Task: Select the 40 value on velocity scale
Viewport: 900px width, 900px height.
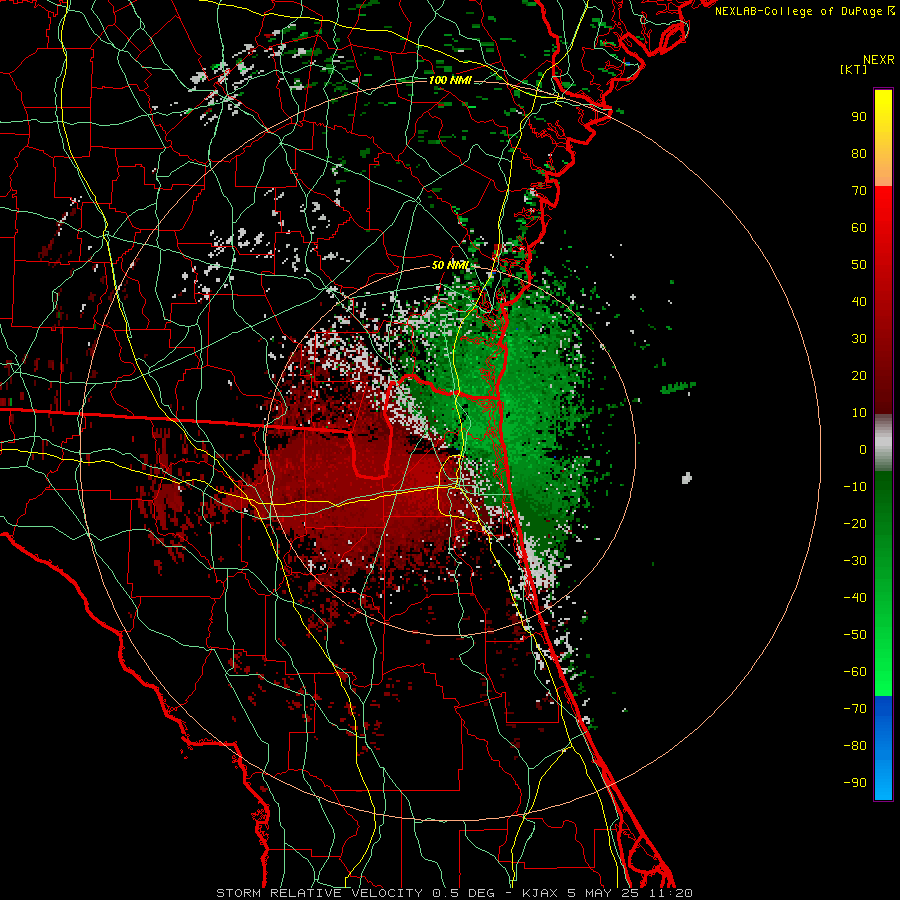Action: click(x=859, y=301)
